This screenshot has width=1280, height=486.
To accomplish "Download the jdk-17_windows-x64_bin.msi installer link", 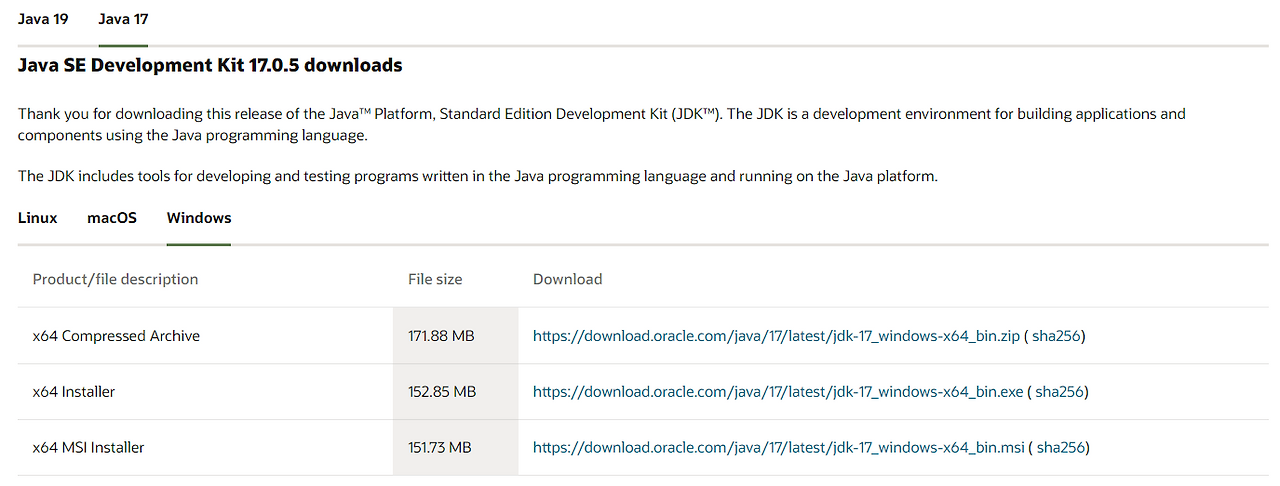I will [779, 448].
